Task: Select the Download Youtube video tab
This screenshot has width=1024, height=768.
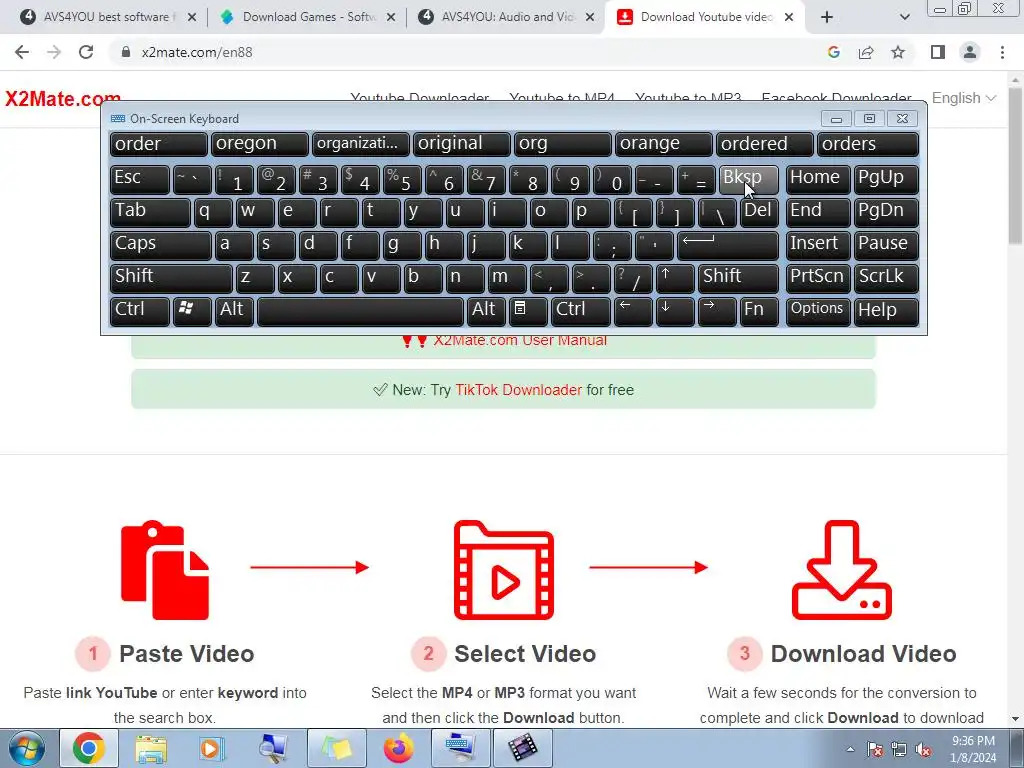Action: coord(705,17)
